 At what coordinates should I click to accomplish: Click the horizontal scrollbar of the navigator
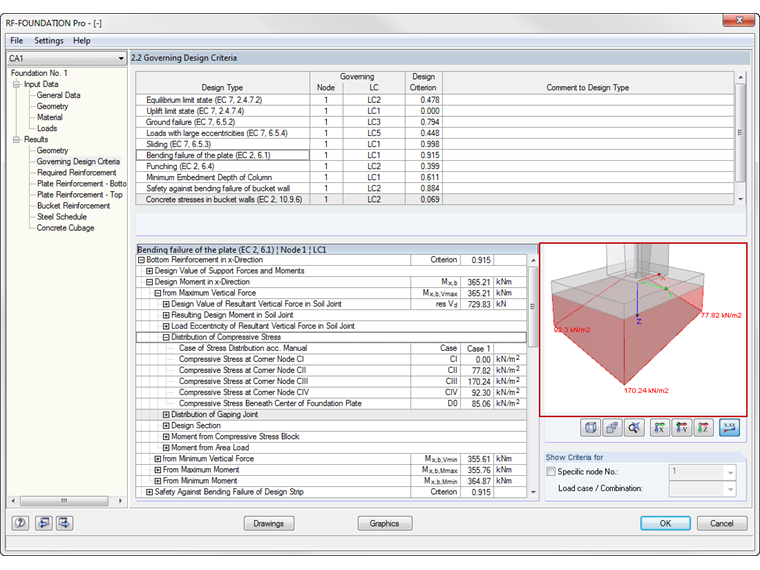pos(66,501)
